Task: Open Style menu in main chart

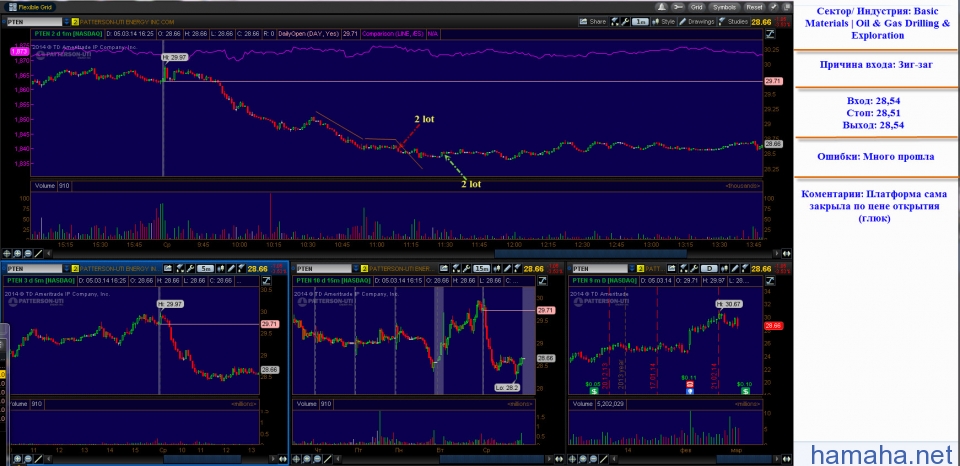Action: [x=663, y=21]
